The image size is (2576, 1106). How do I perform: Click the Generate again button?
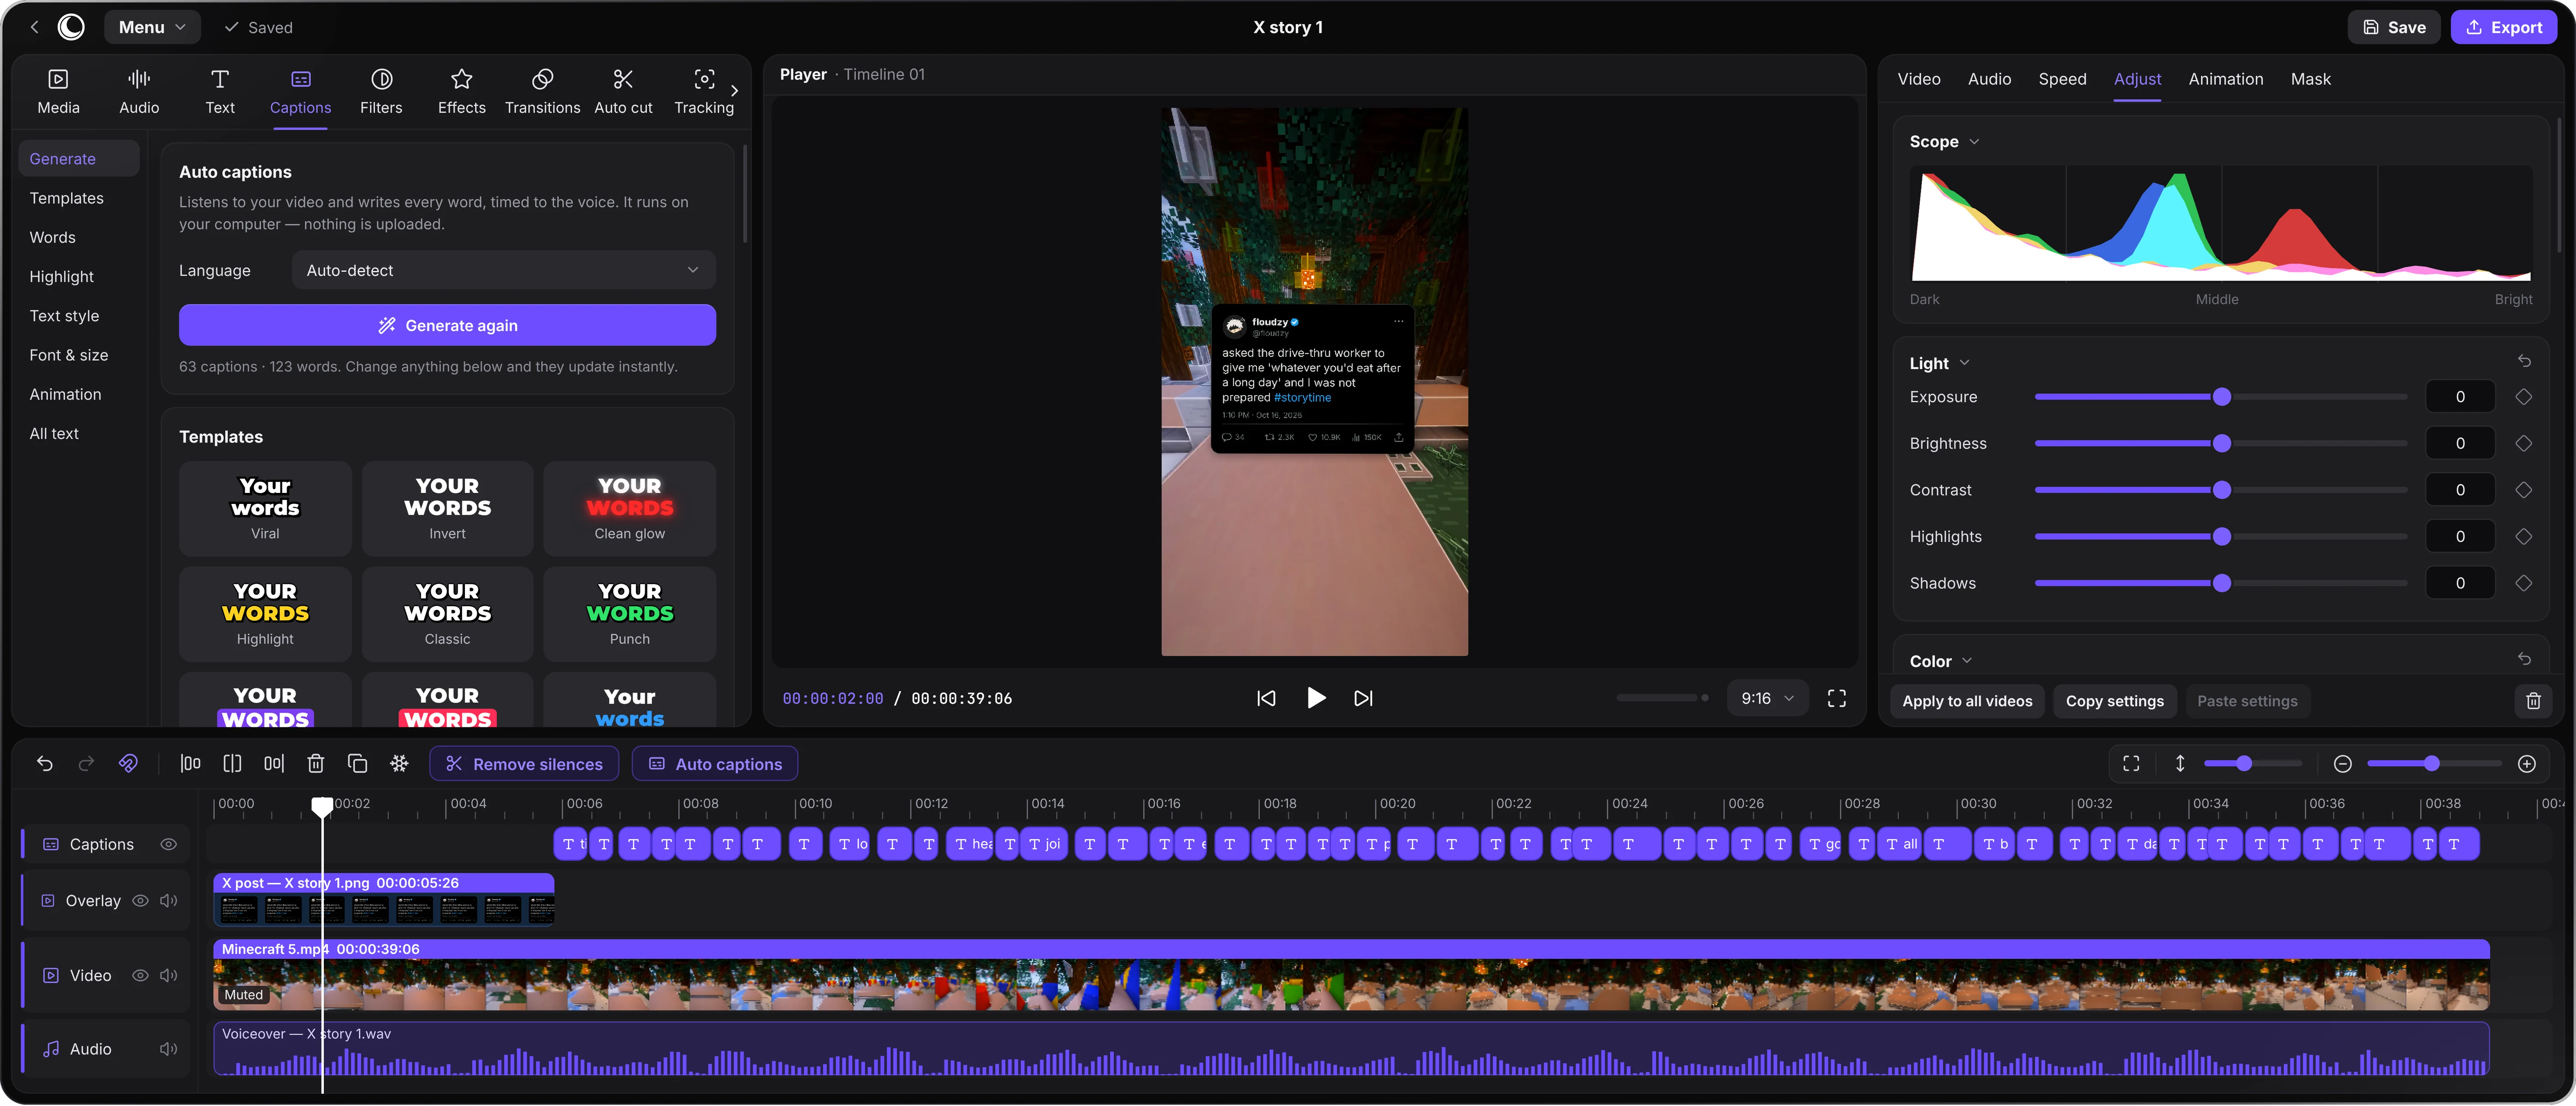tap(447, 325)
